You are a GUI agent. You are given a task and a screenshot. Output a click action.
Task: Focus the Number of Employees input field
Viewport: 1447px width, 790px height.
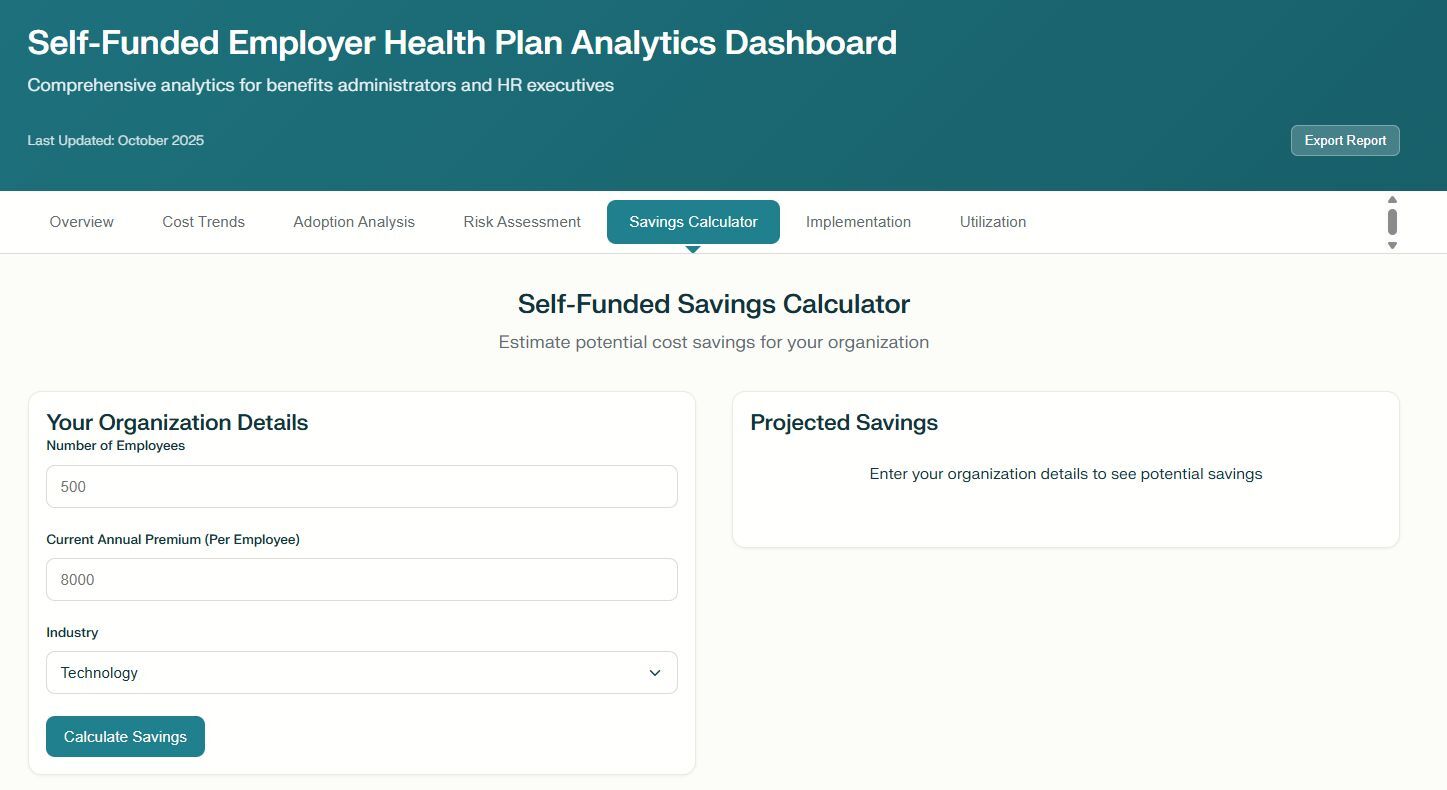point(361,487)
